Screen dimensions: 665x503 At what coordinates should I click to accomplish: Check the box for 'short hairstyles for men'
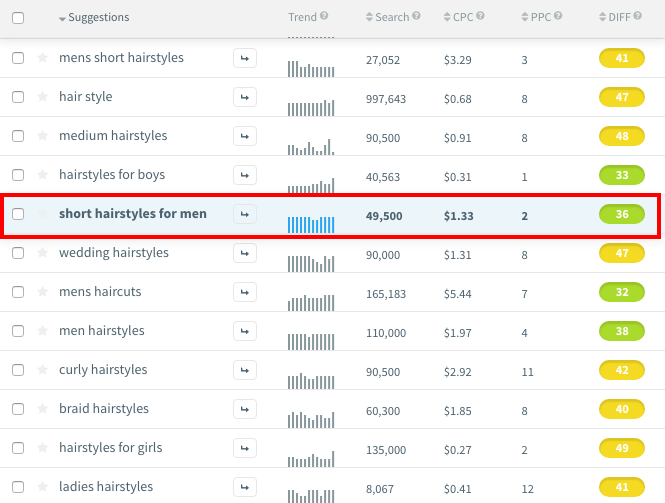coord(18,214)
